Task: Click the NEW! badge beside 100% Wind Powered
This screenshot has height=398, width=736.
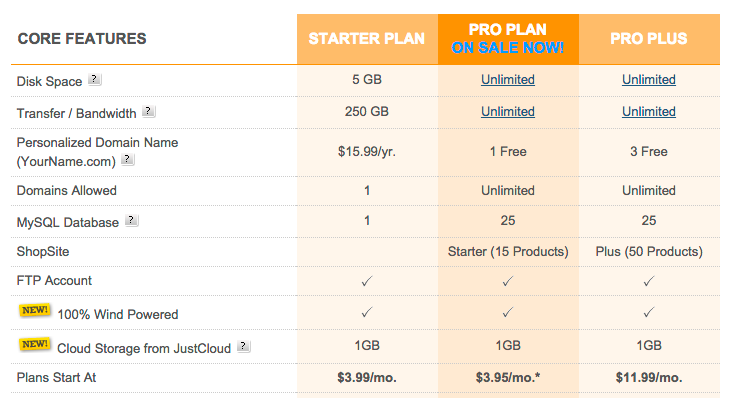Action: (x=35, y=311)
